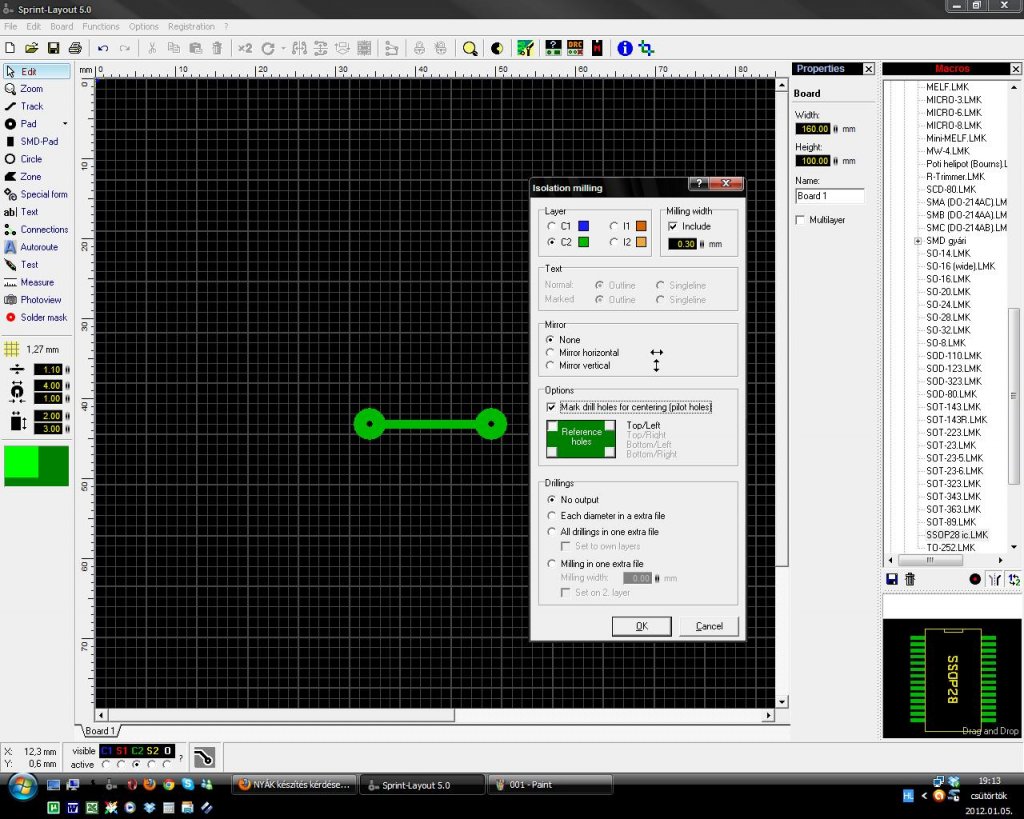Viewport: 1024px width, 819px height.
Task: Open a file with the folder icon
Action: click(31, 48)
